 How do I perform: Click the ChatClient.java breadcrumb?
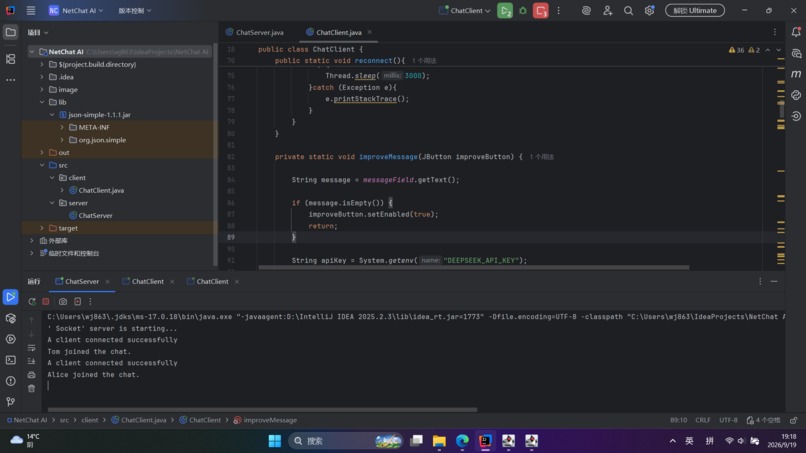pos(139,420)
